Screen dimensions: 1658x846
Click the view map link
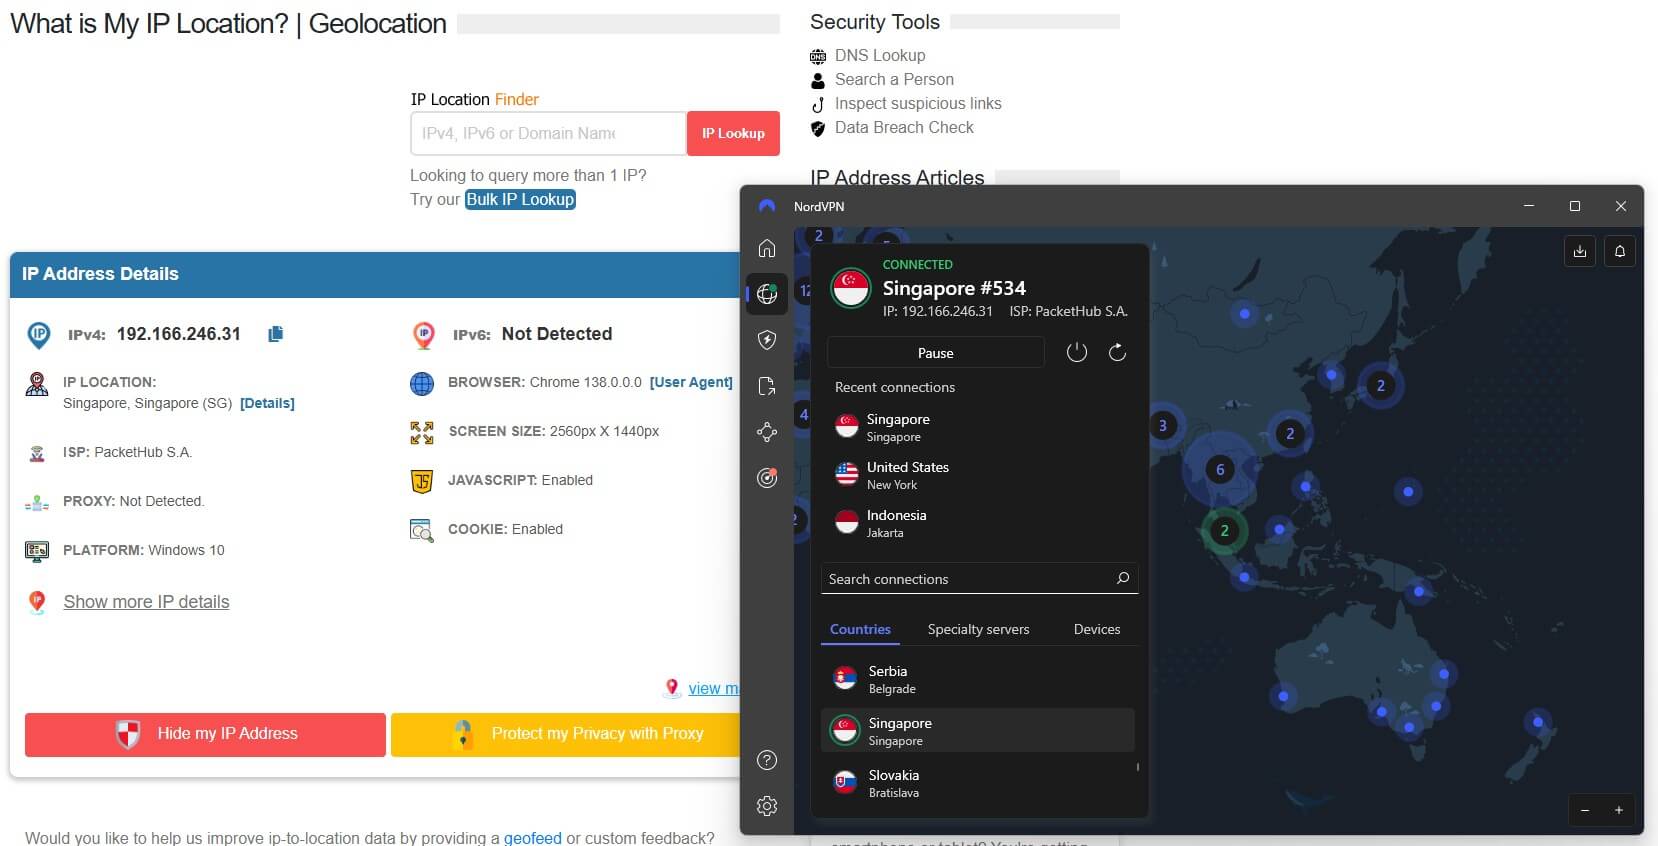coord(713,688)
